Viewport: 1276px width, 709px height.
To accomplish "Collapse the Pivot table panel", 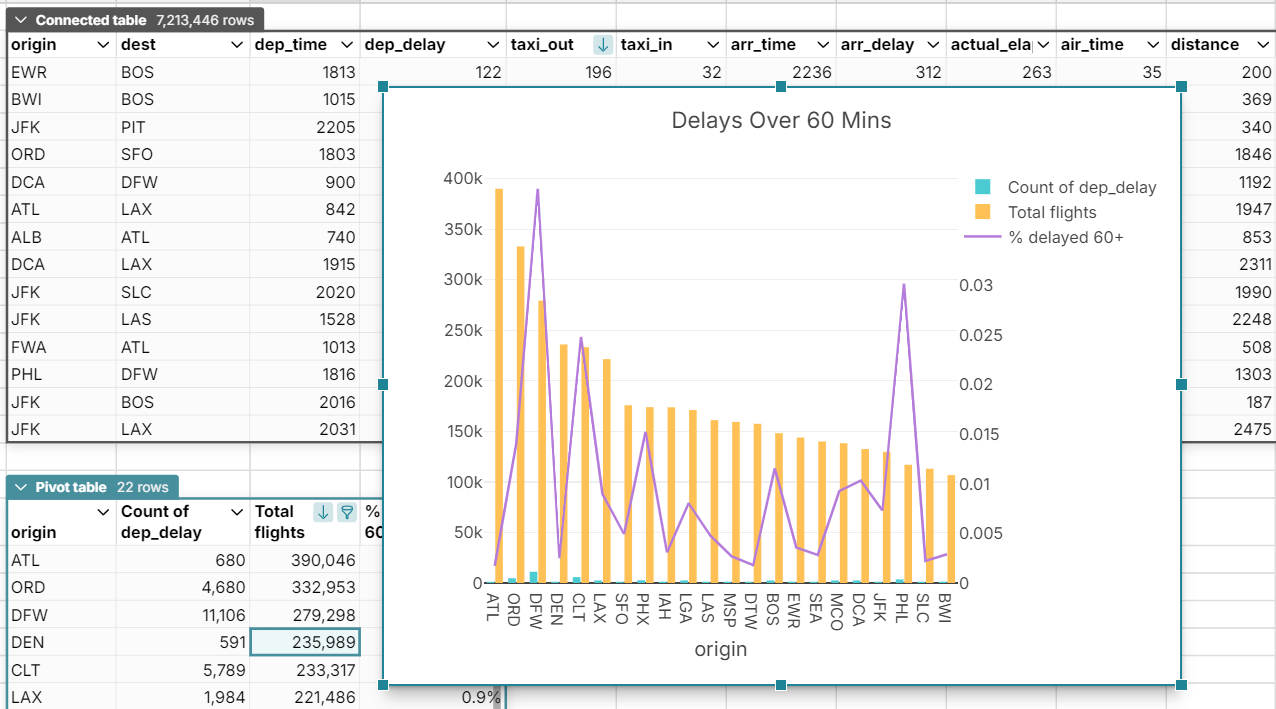I will click(x=21, y=487).
